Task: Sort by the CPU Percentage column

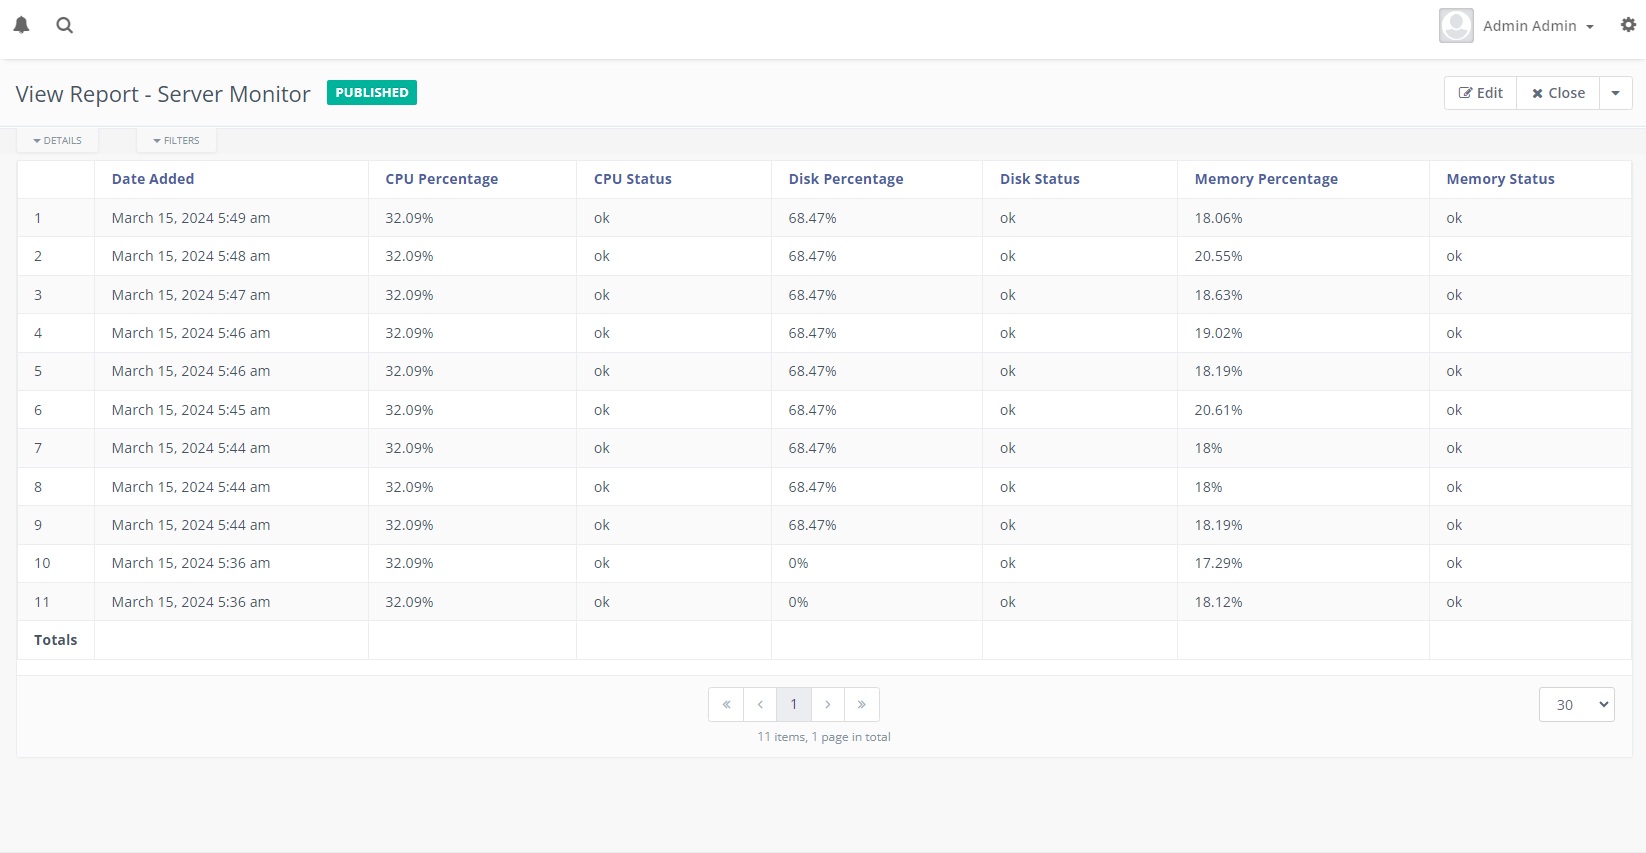Action: pos(442,179)
